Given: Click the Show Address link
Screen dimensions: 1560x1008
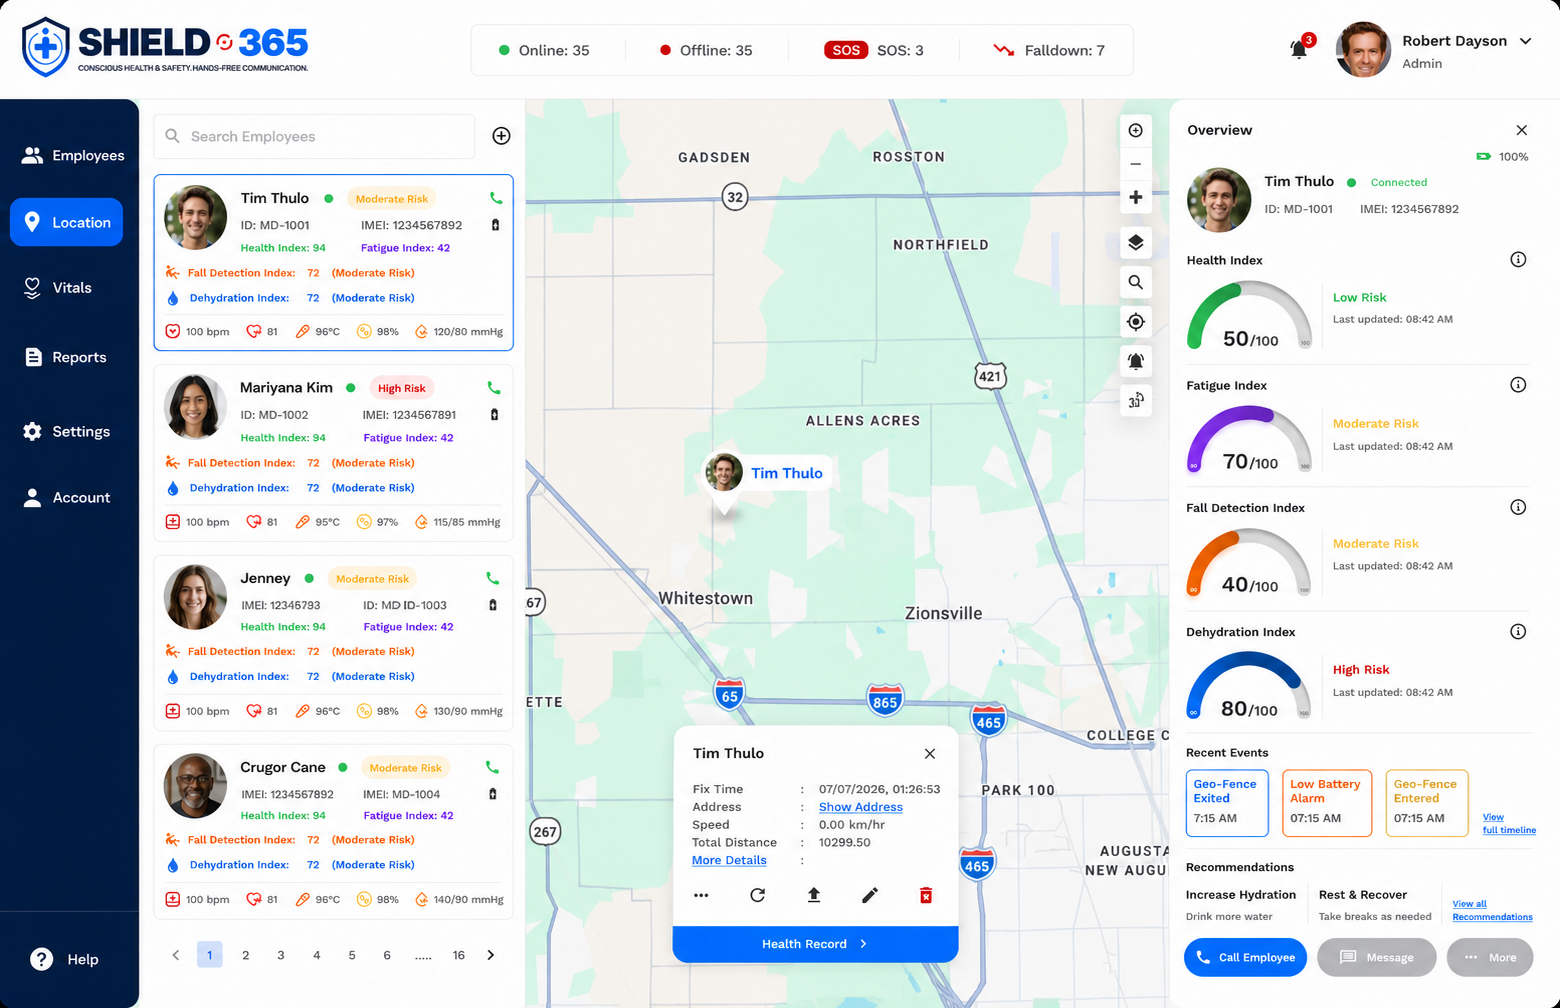Looking at the screenshot, I should point(861,807).
